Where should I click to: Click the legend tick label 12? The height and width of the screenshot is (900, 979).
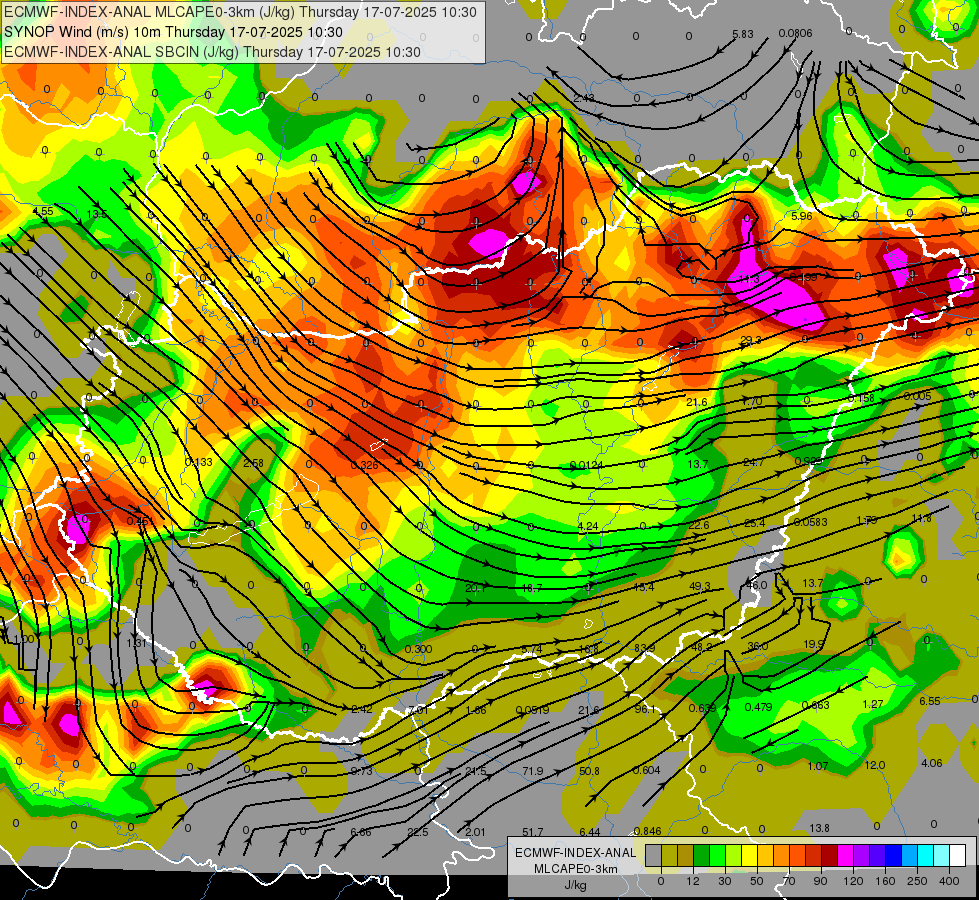coord(693,881)
